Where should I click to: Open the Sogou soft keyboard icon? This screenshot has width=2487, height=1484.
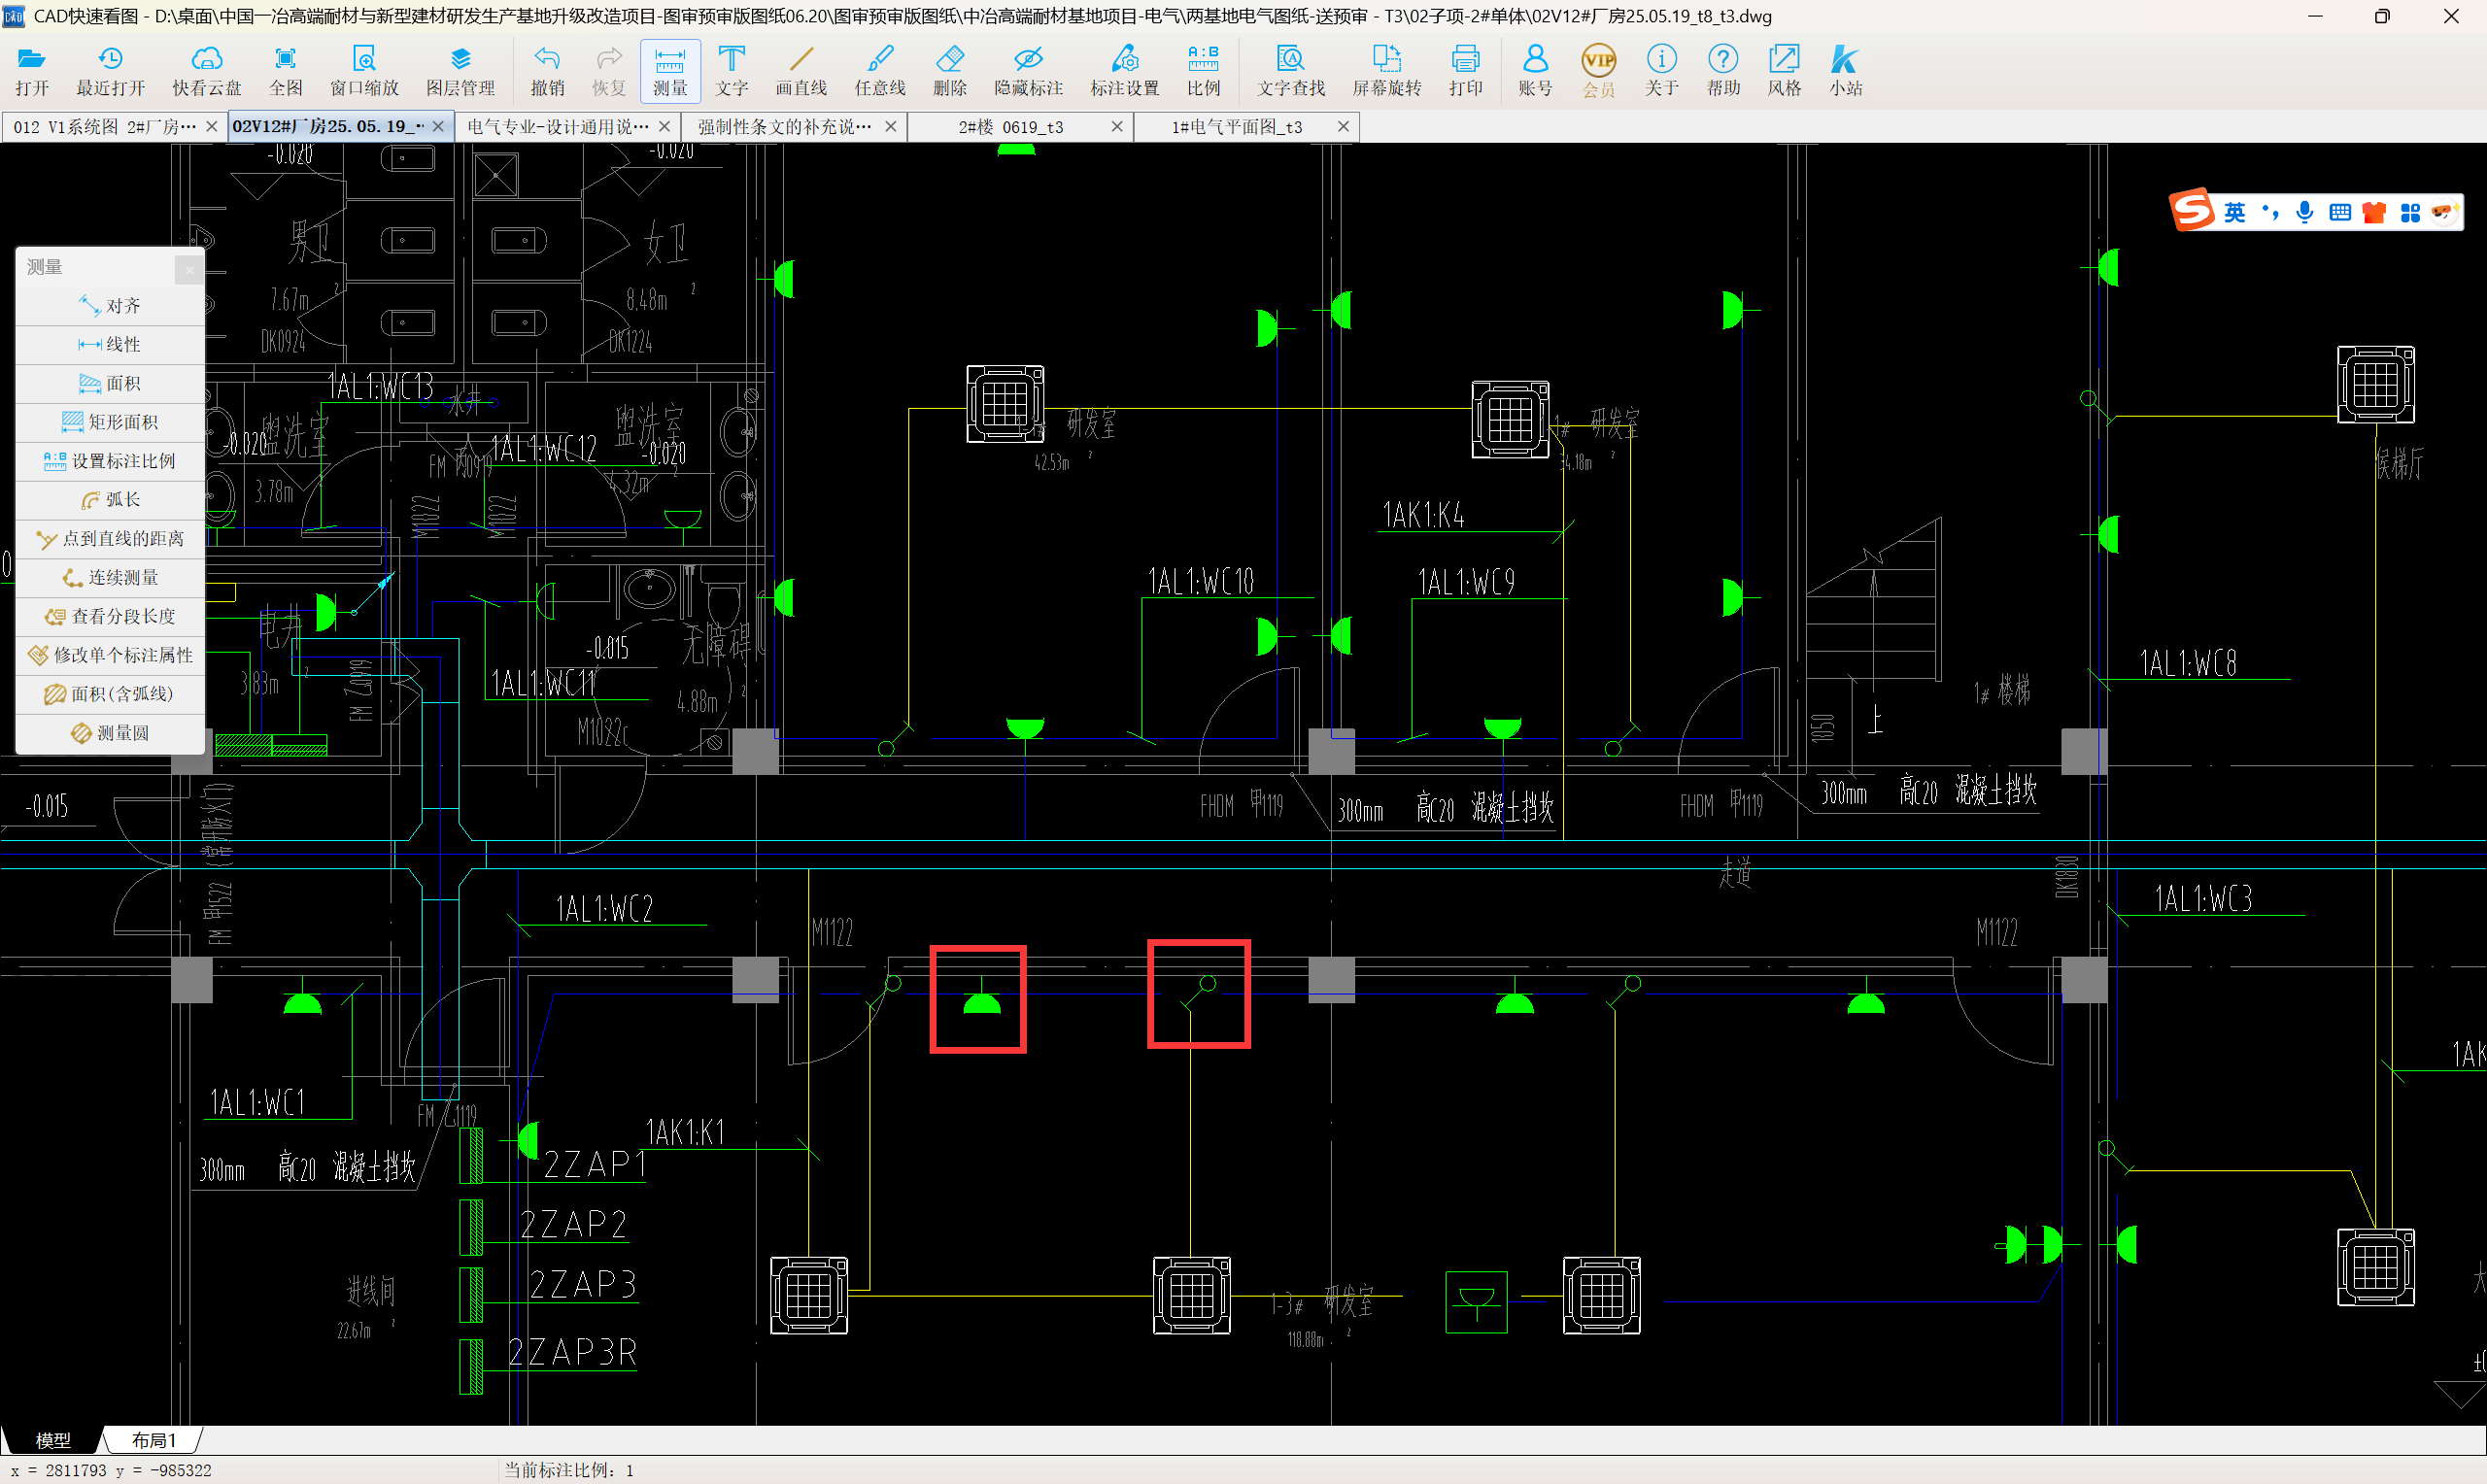pos(2340,212)
